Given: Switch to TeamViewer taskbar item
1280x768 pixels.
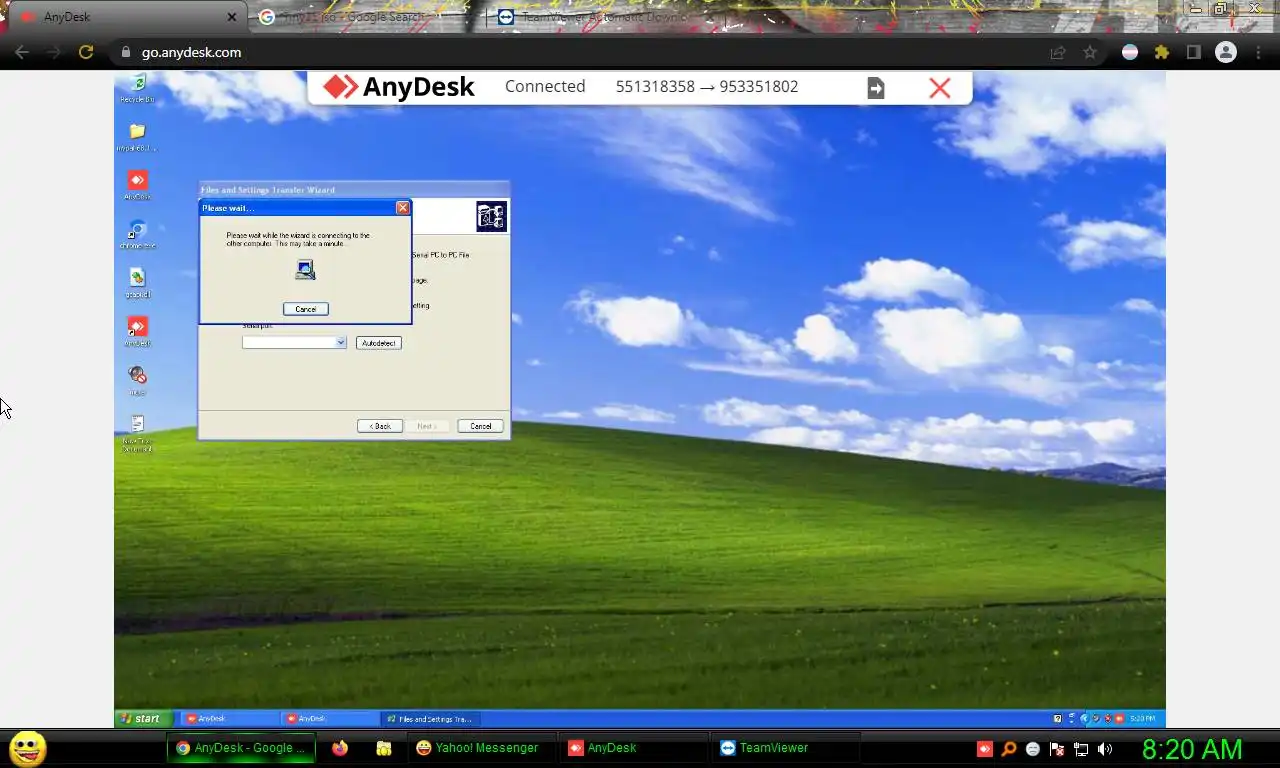Looking at the screenshot, I should click(786, 748).
